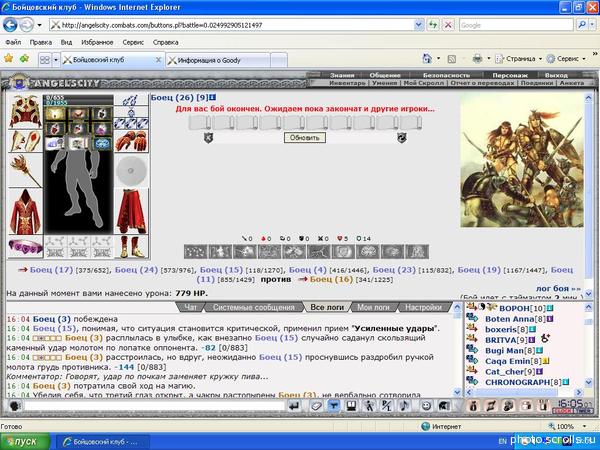This screenshot has width=600, height=450.
Task: Open the Инвентарь link in the game menu
Action: pyautogui.click(x=347, y=83)
